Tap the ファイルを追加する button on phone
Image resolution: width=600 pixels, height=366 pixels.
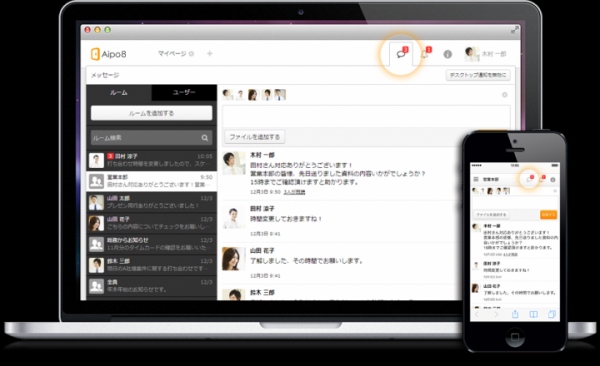[x=491, y=215]
